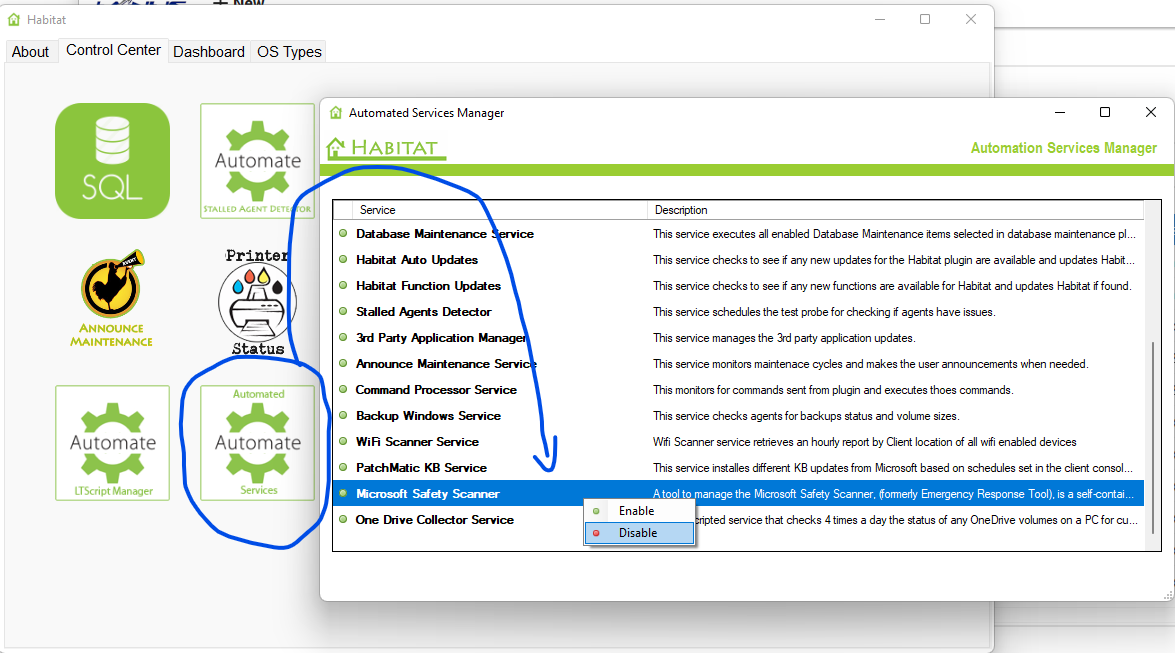
Task: Open Automate Stalled Agent Detector icon
Action: tap(258, 161)
